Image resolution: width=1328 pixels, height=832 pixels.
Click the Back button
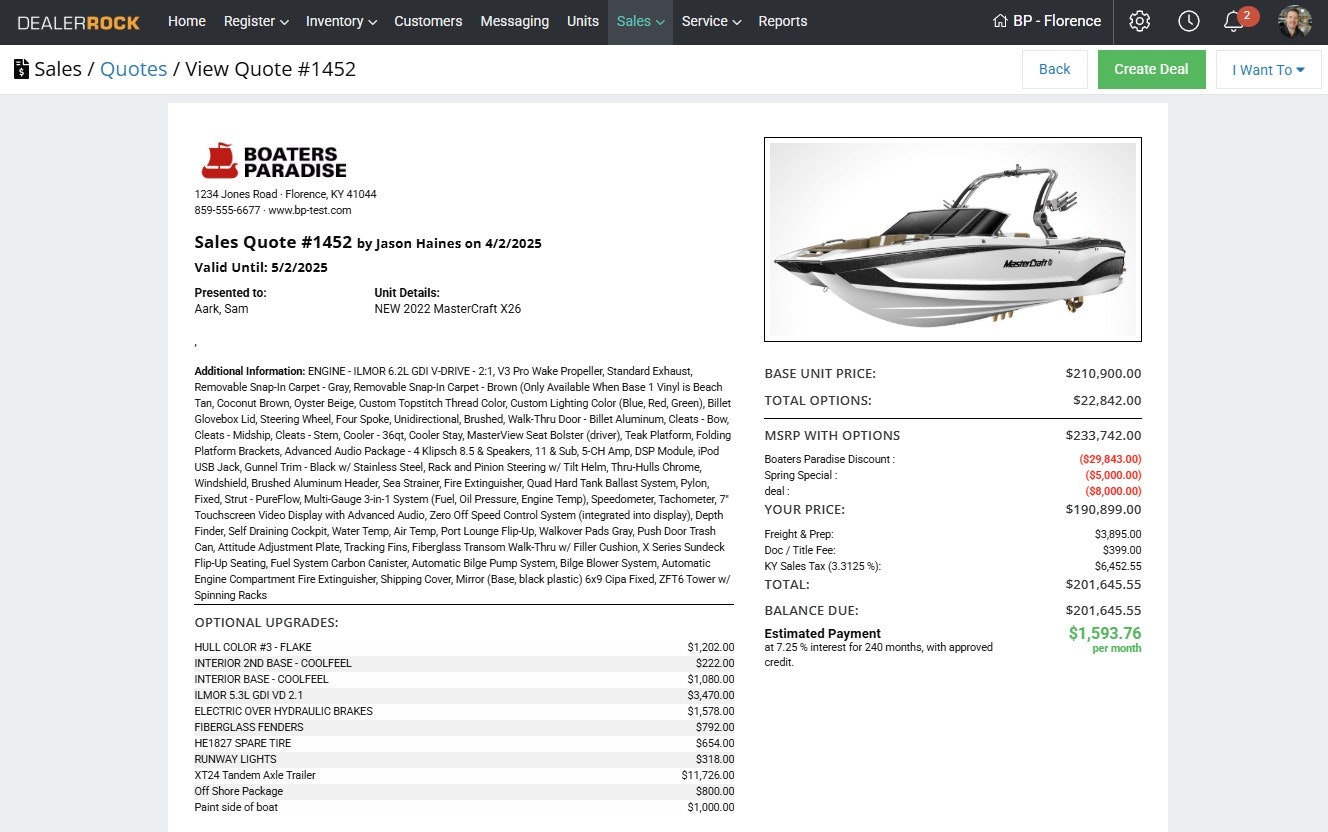(x=1054, y=70)
